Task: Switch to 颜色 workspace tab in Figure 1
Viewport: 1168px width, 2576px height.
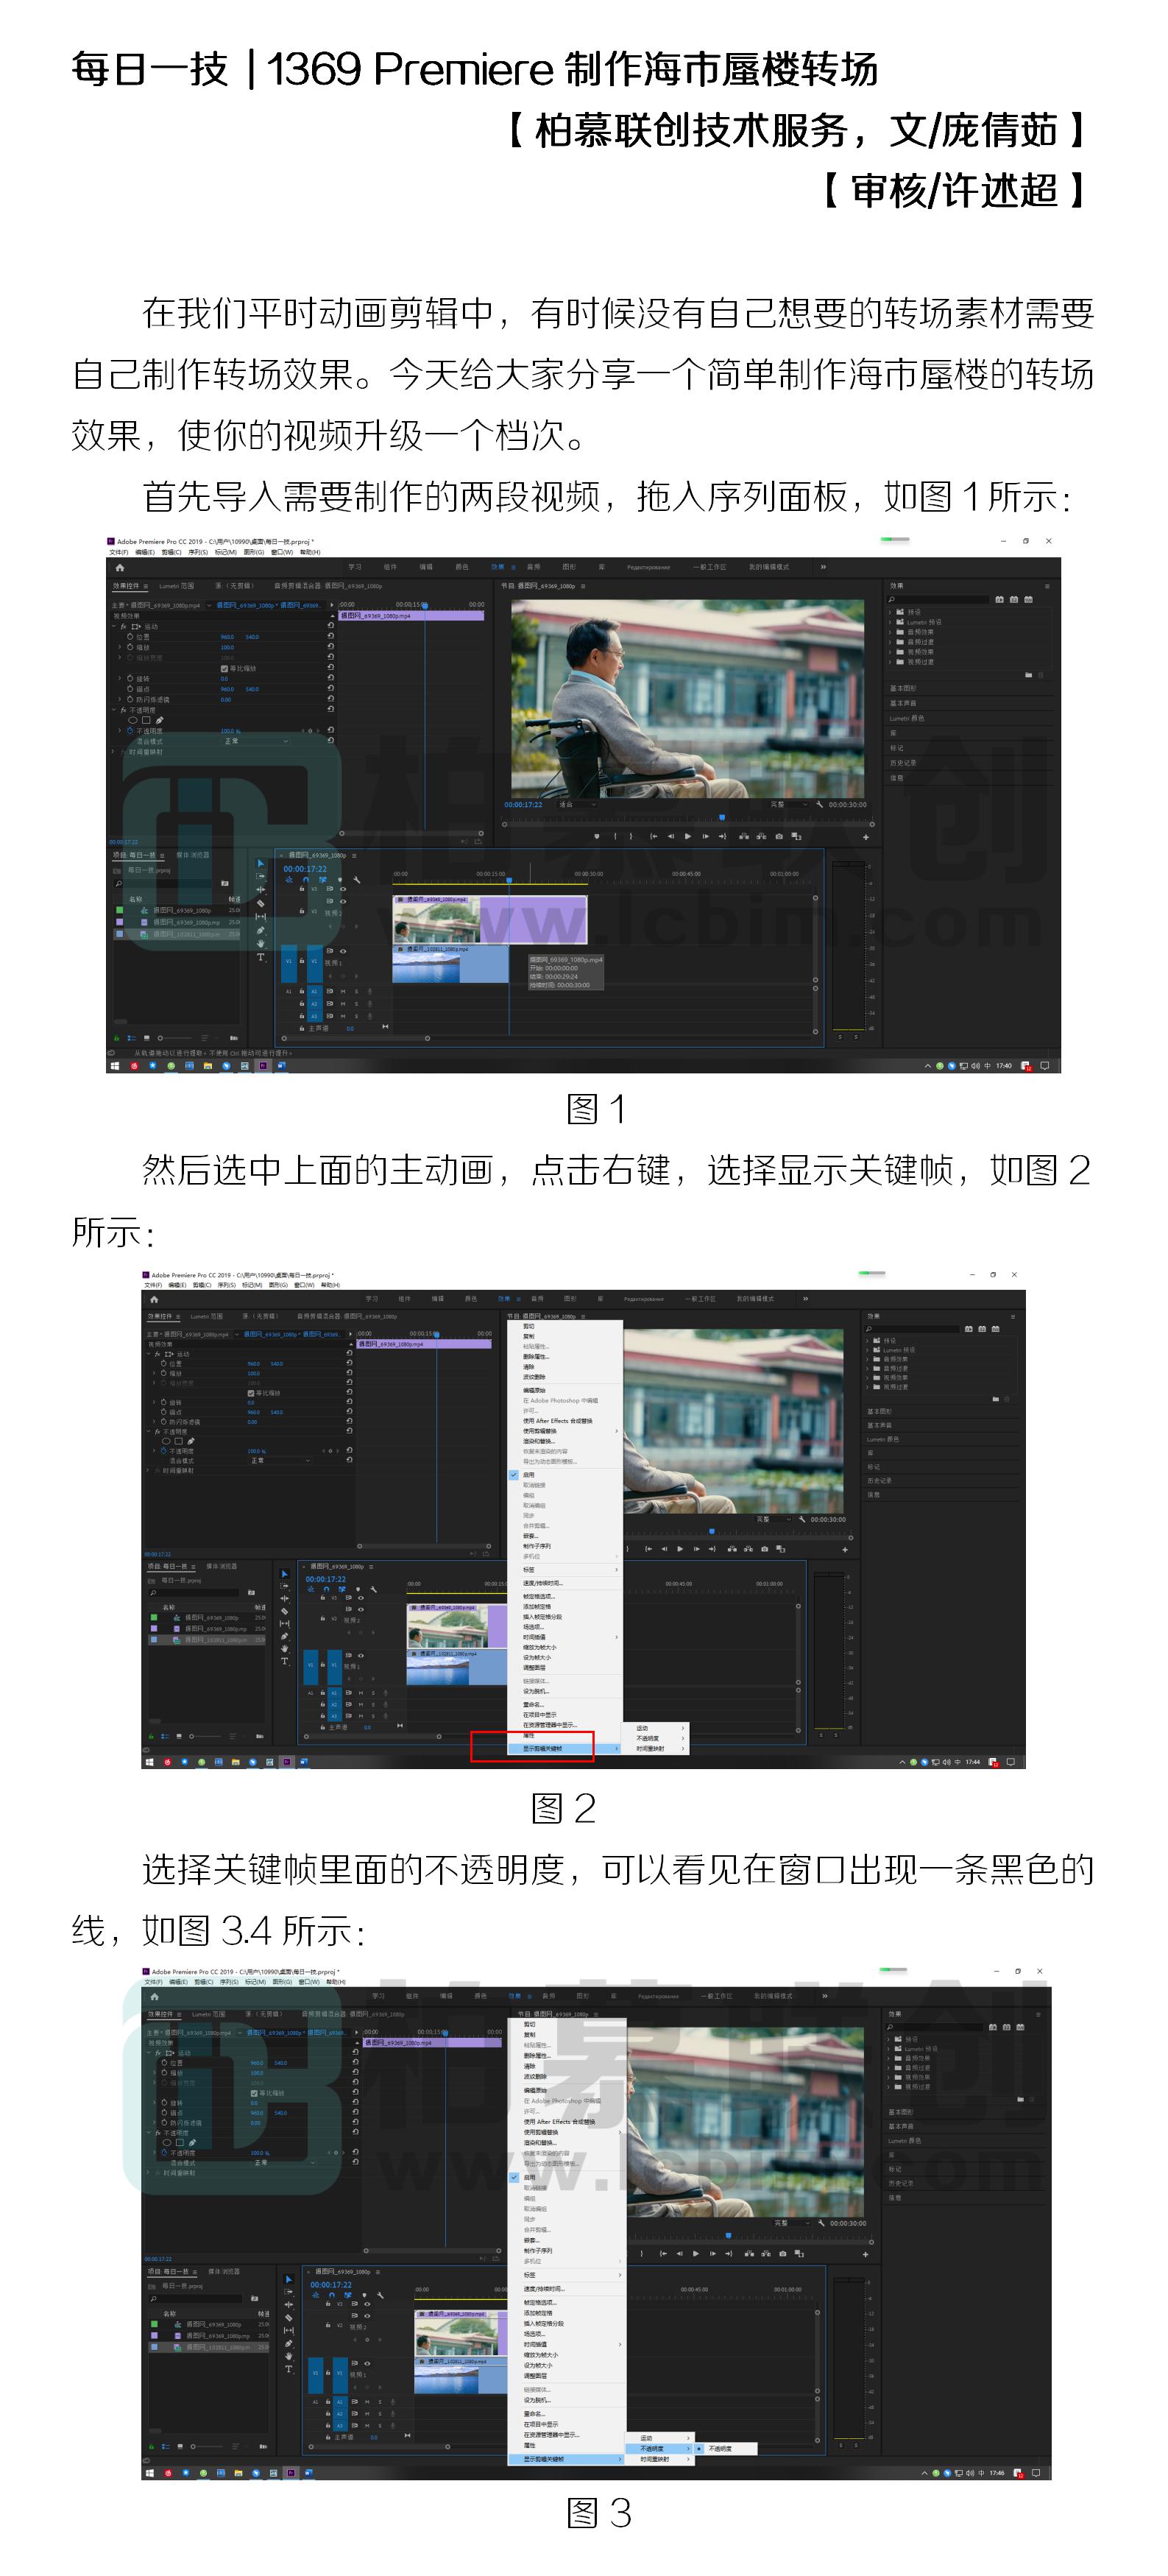Action: [462, 568]
